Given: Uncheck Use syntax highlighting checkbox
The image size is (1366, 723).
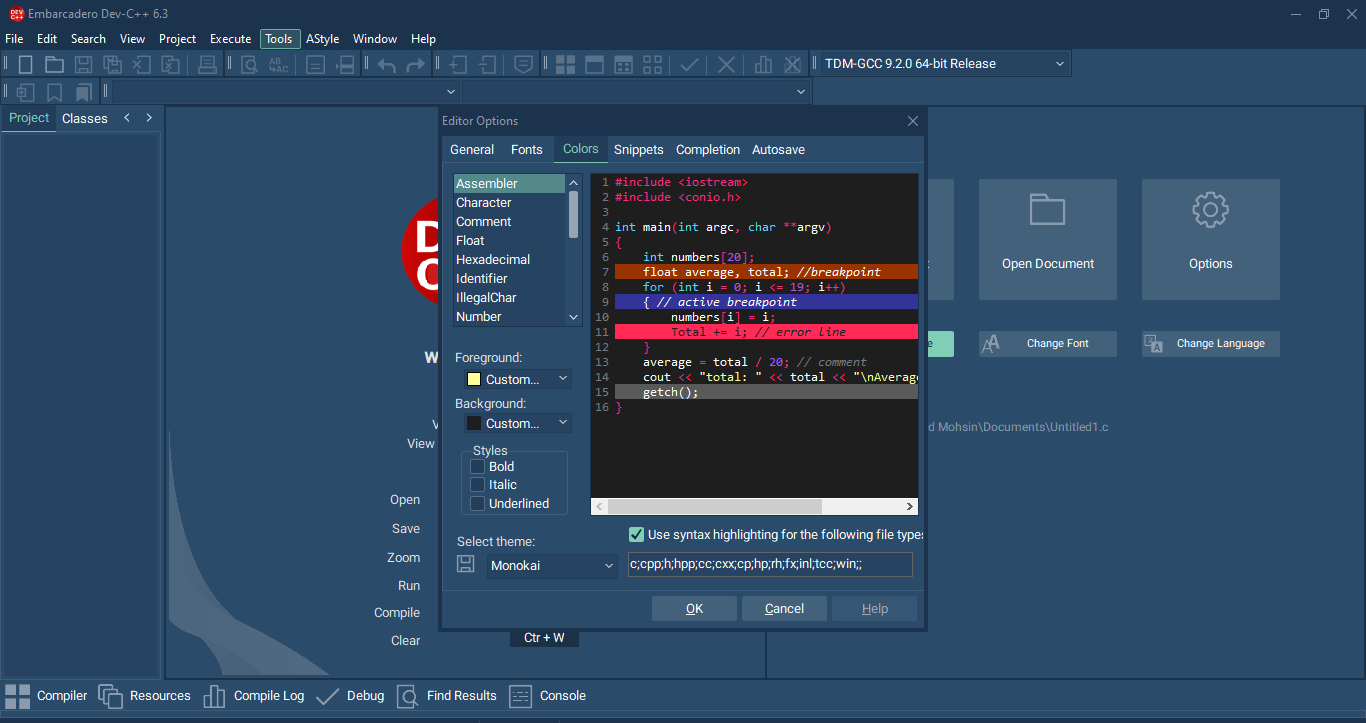Looking at the screenshot, I should pos(636,535).
